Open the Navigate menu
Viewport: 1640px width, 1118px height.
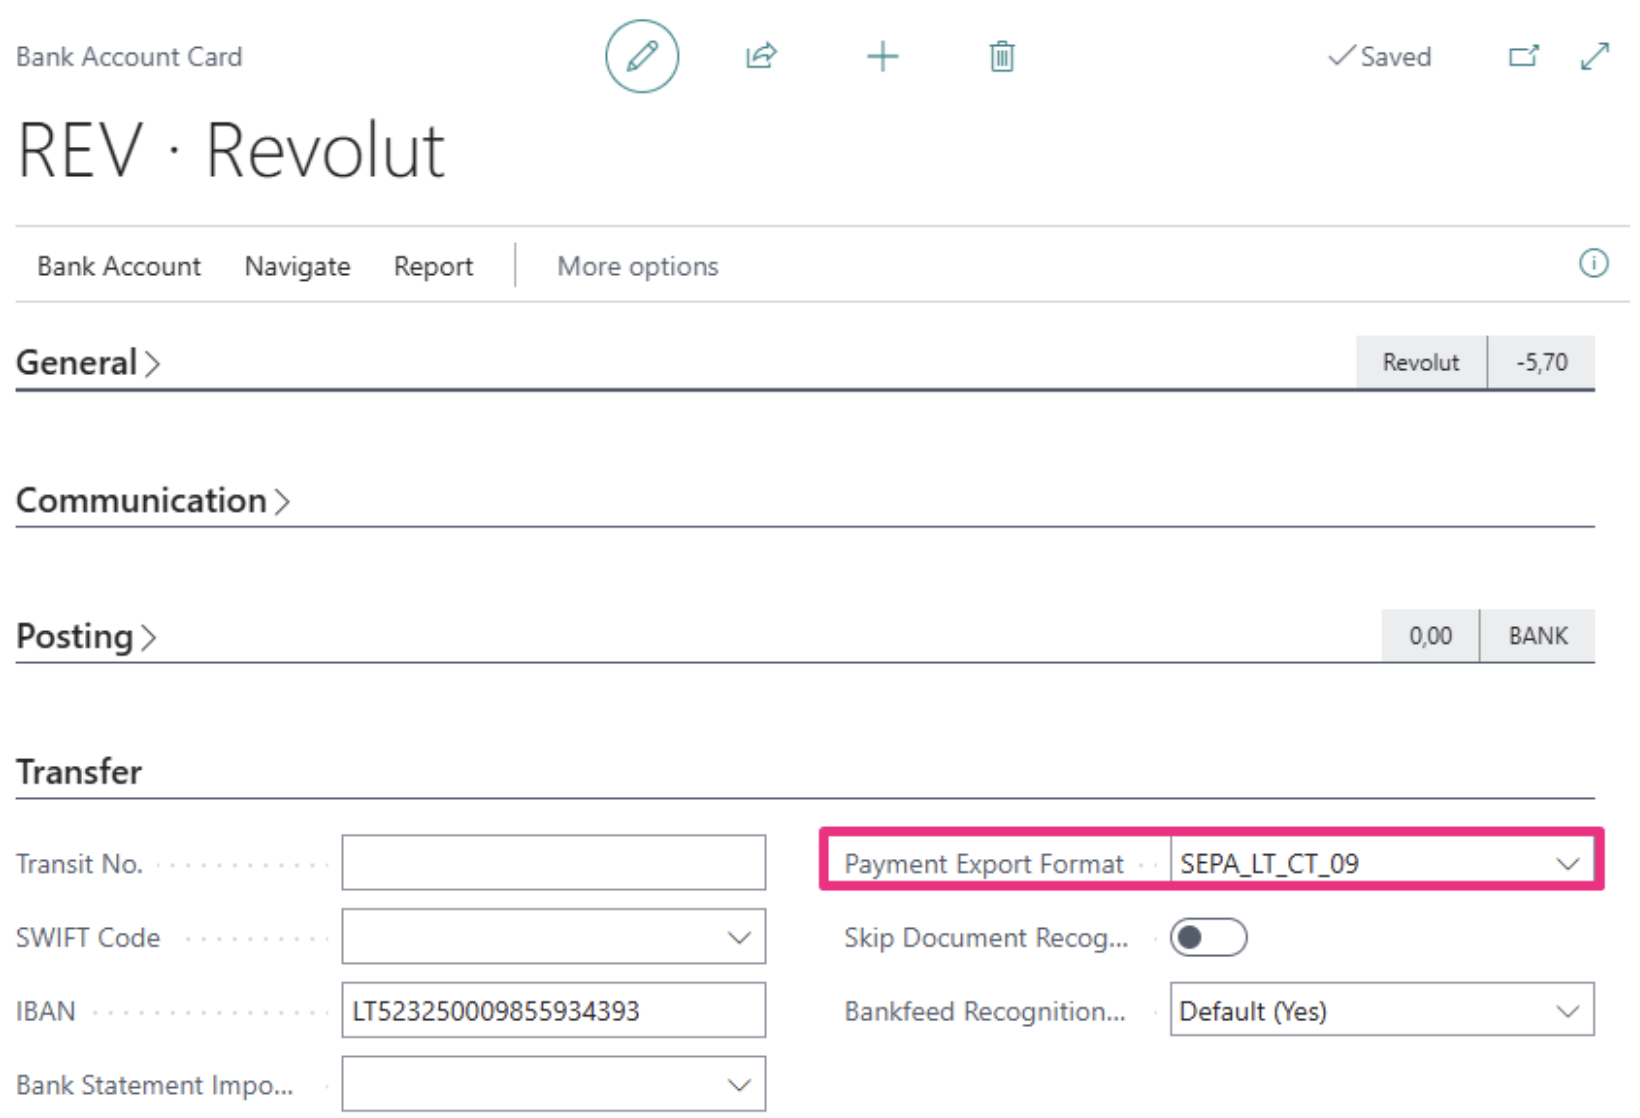tap(297, 266)
